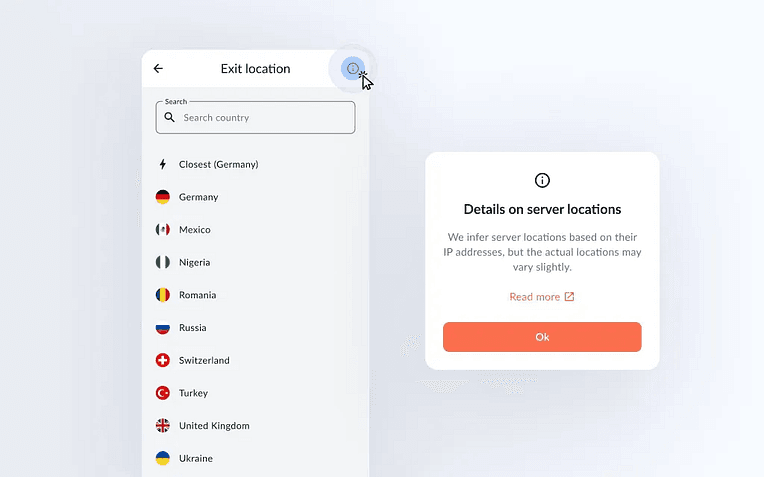The width and height of the screenshot is (764, 477).
Task: Confirm the dialog with the Ok button
Action: coord(542,337)
